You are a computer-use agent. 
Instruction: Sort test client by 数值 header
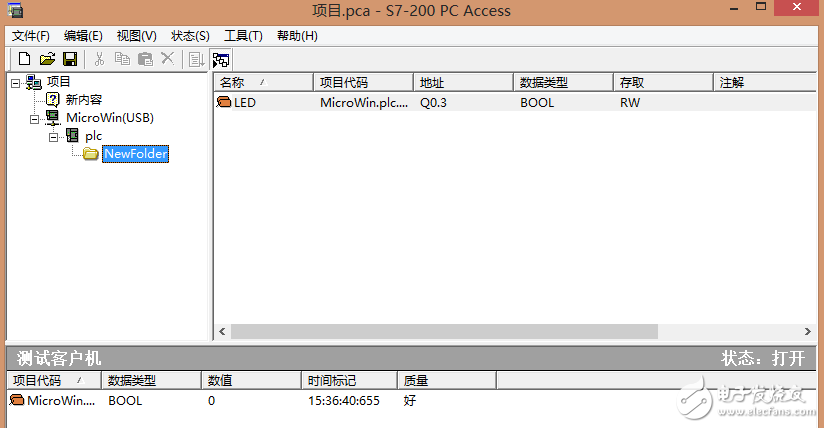pyautogui.click(x=252, y=380)
